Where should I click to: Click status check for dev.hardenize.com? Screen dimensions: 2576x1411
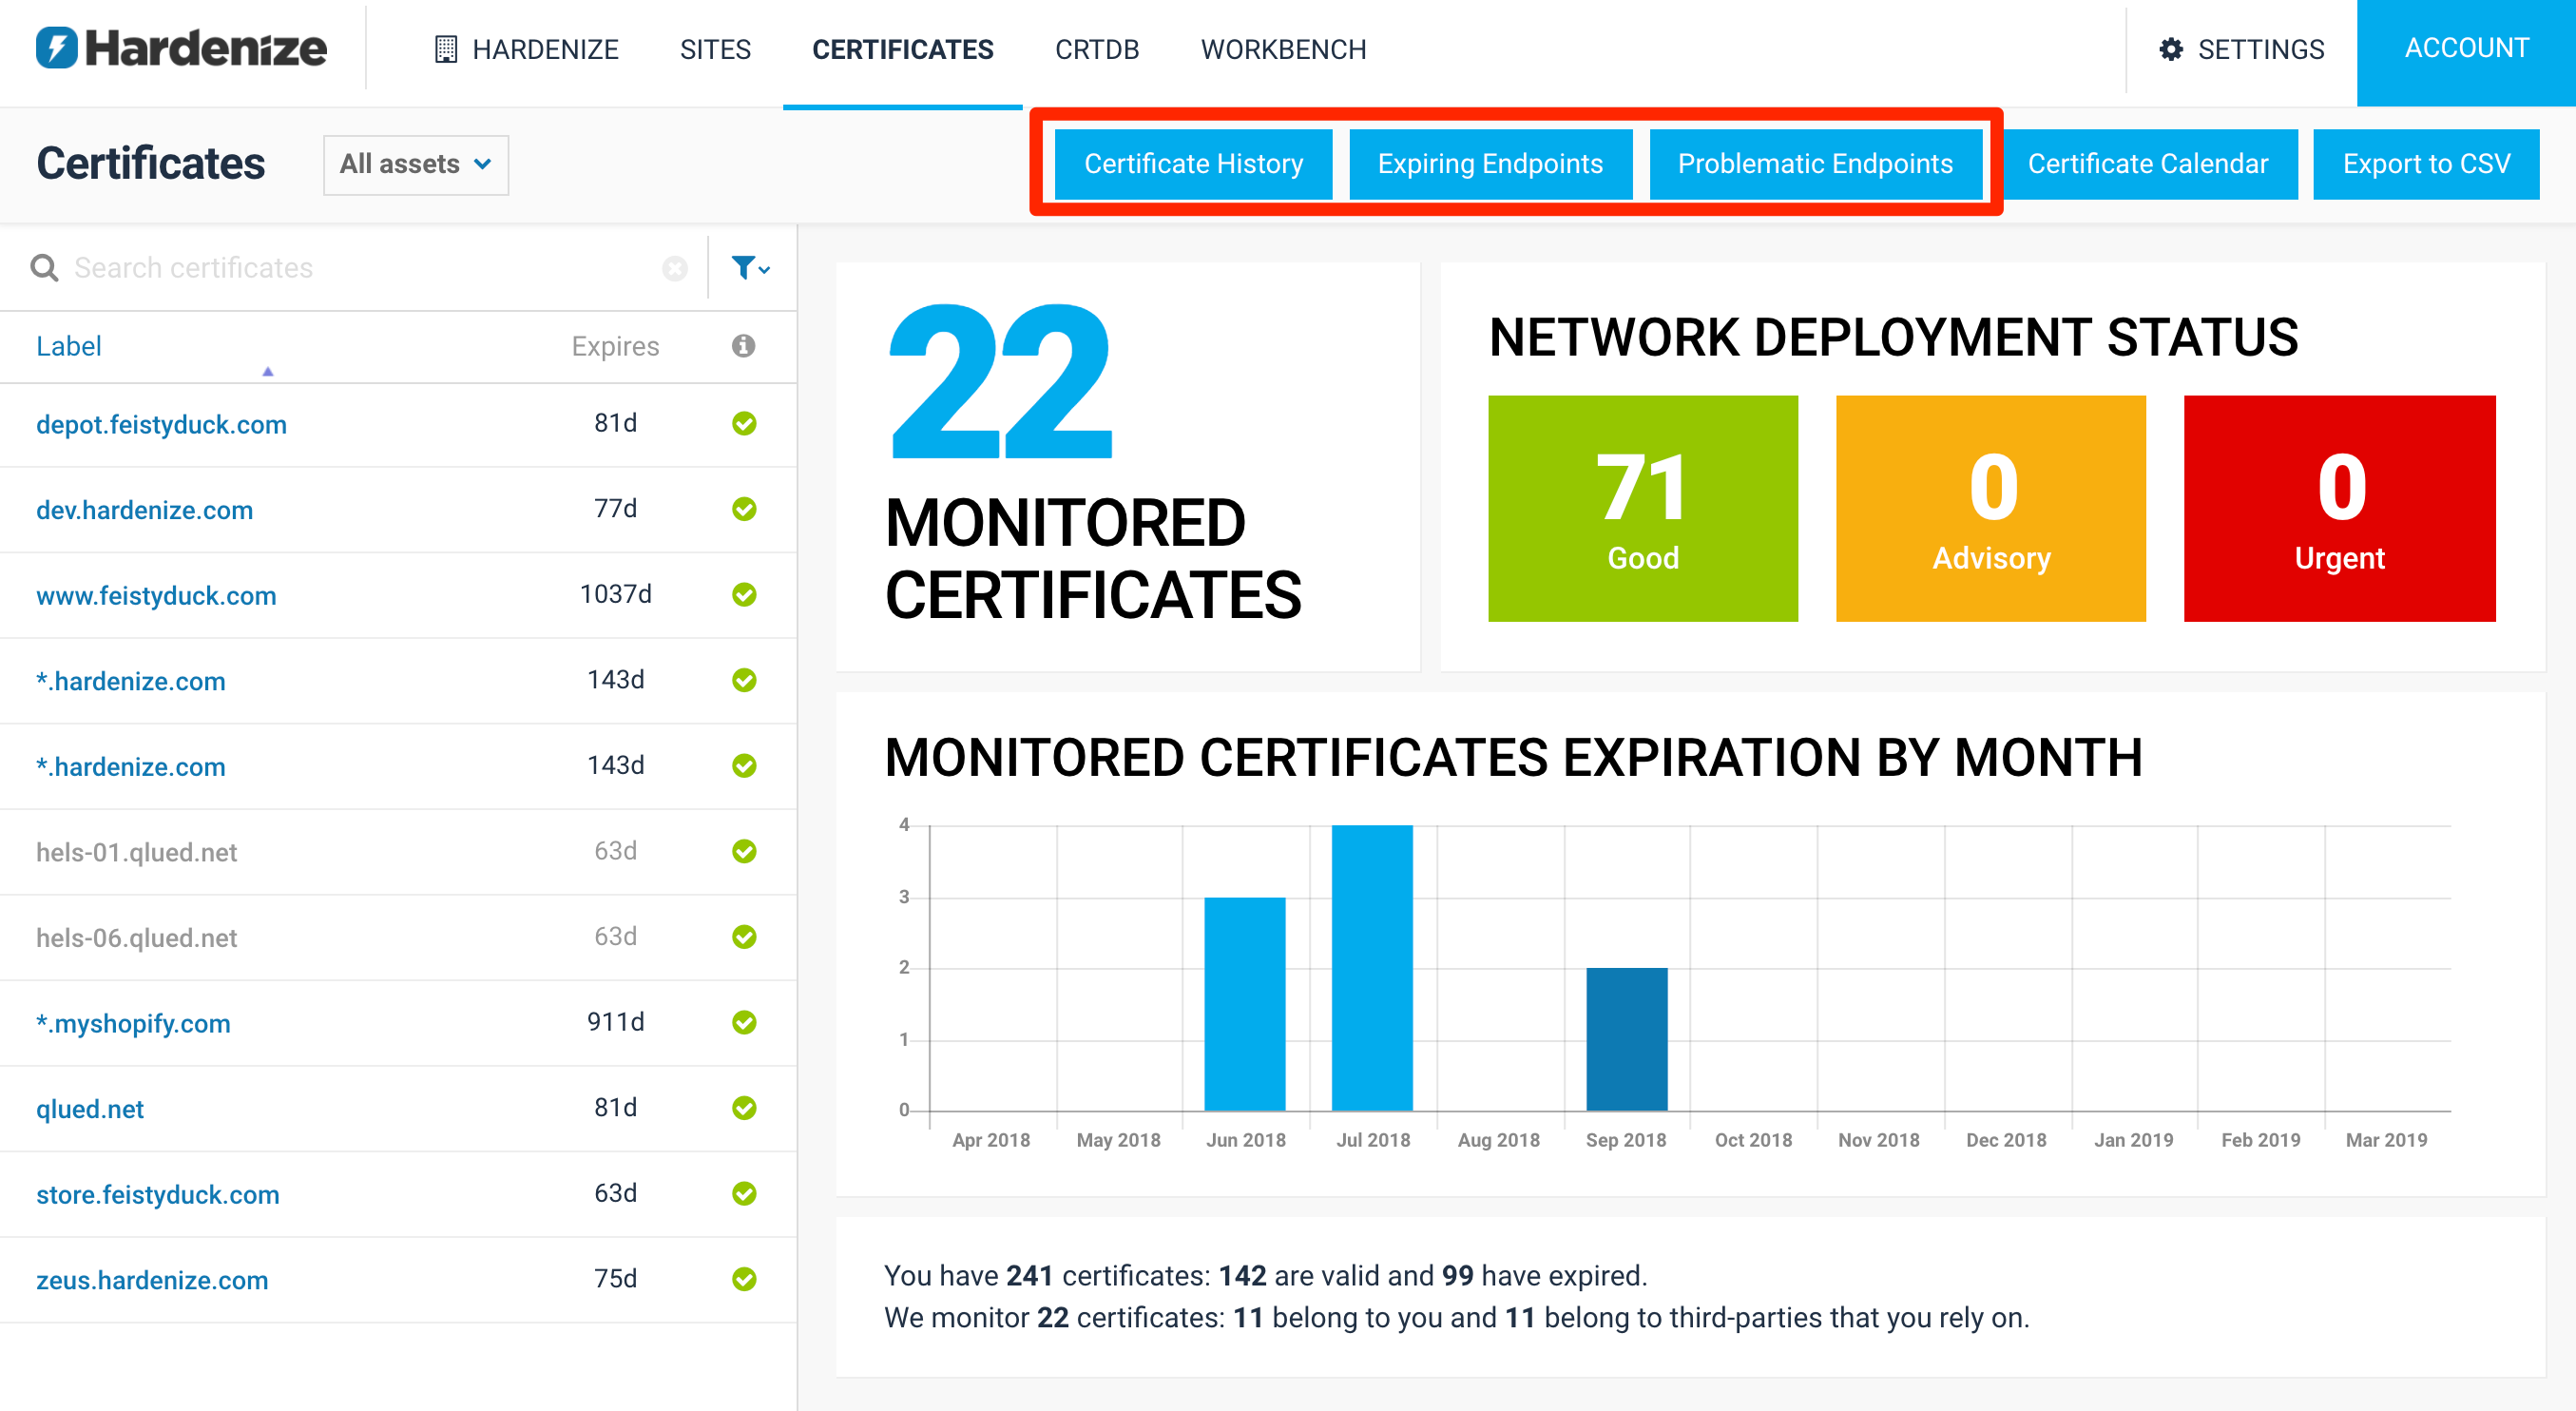point(744,509)
